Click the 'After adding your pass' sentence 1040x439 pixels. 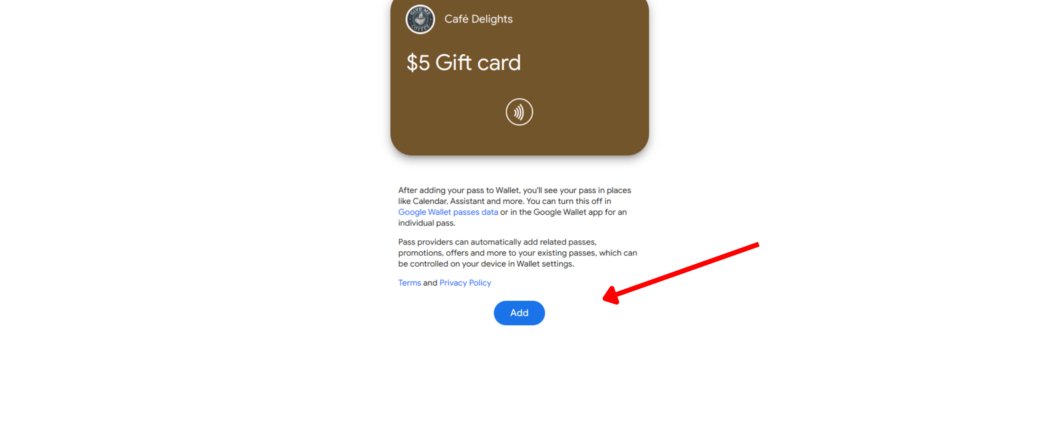pos(515,190)
